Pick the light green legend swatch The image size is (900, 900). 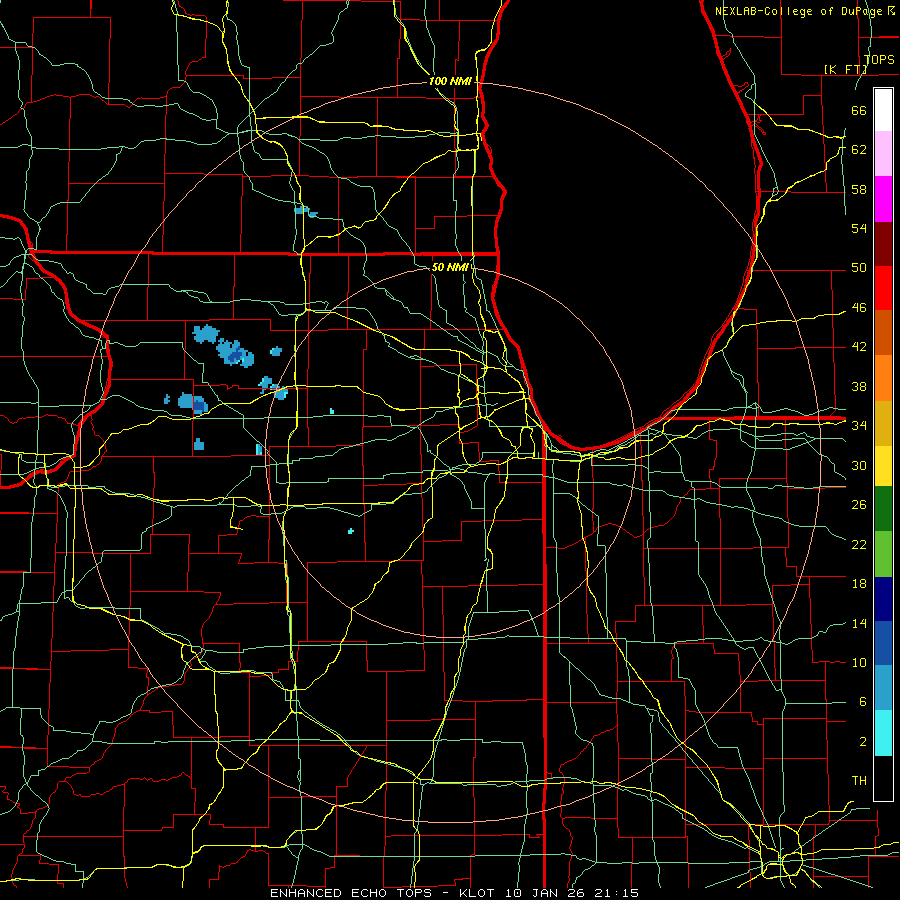pyautogui.click(x=883, y=554)
